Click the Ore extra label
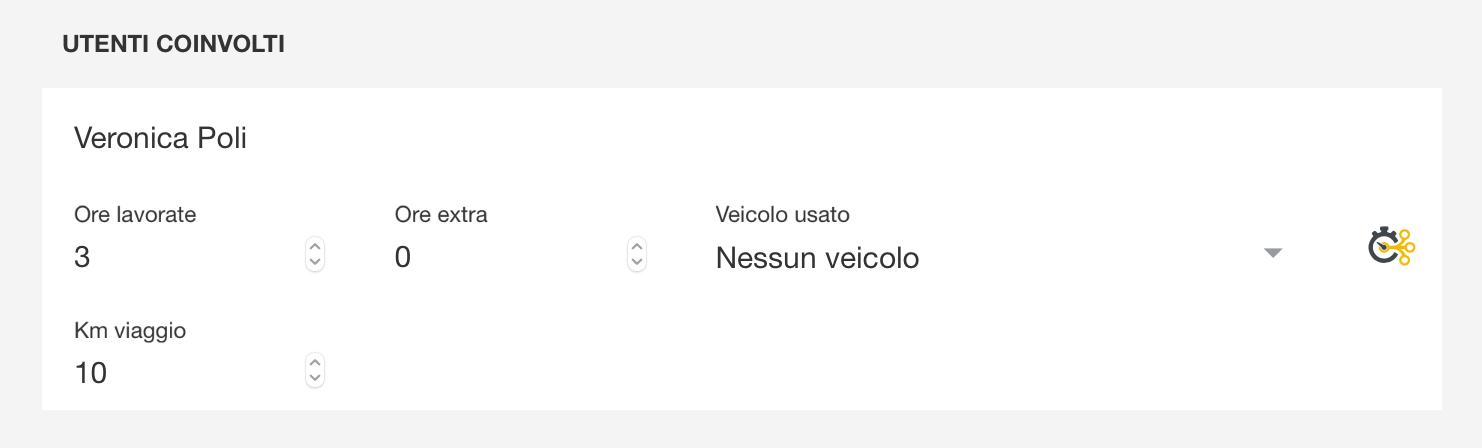Image resolution: width=1482 pixels, height=448 pixels. pyautogui.click(x=441, y=214)
